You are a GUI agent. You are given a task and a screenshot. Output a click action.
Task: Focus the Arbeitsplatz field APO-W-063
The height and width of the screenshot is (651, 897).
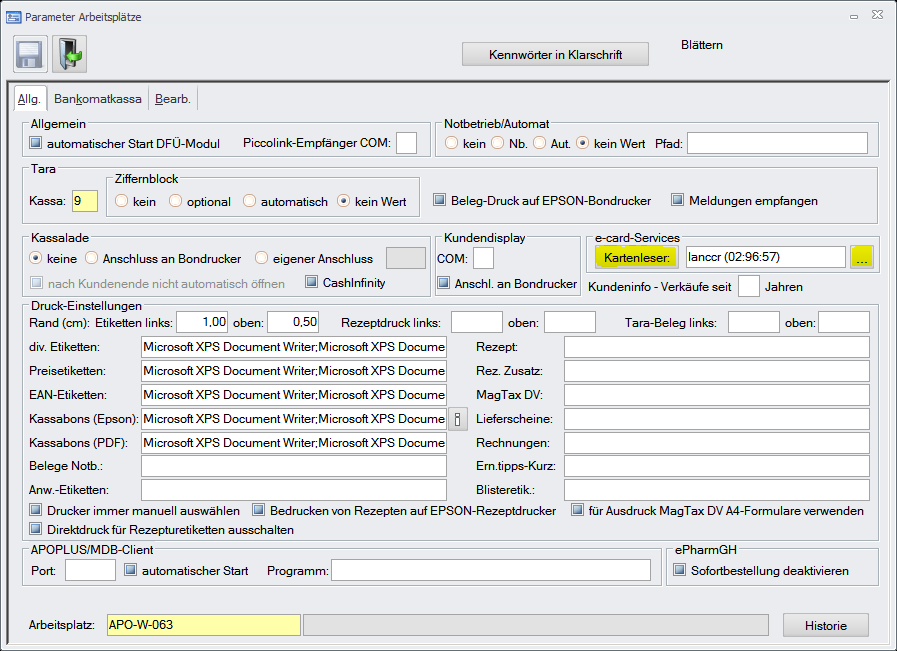(204, 625)
